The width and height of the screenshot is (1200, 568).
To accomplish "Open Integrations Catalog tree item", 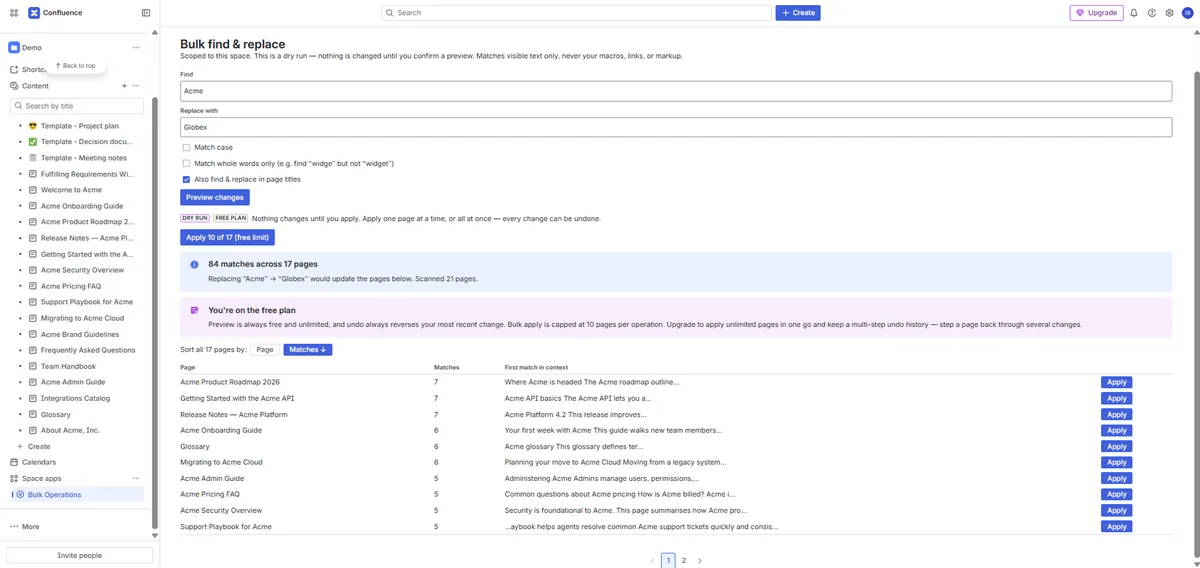I will tap(76, 398).
